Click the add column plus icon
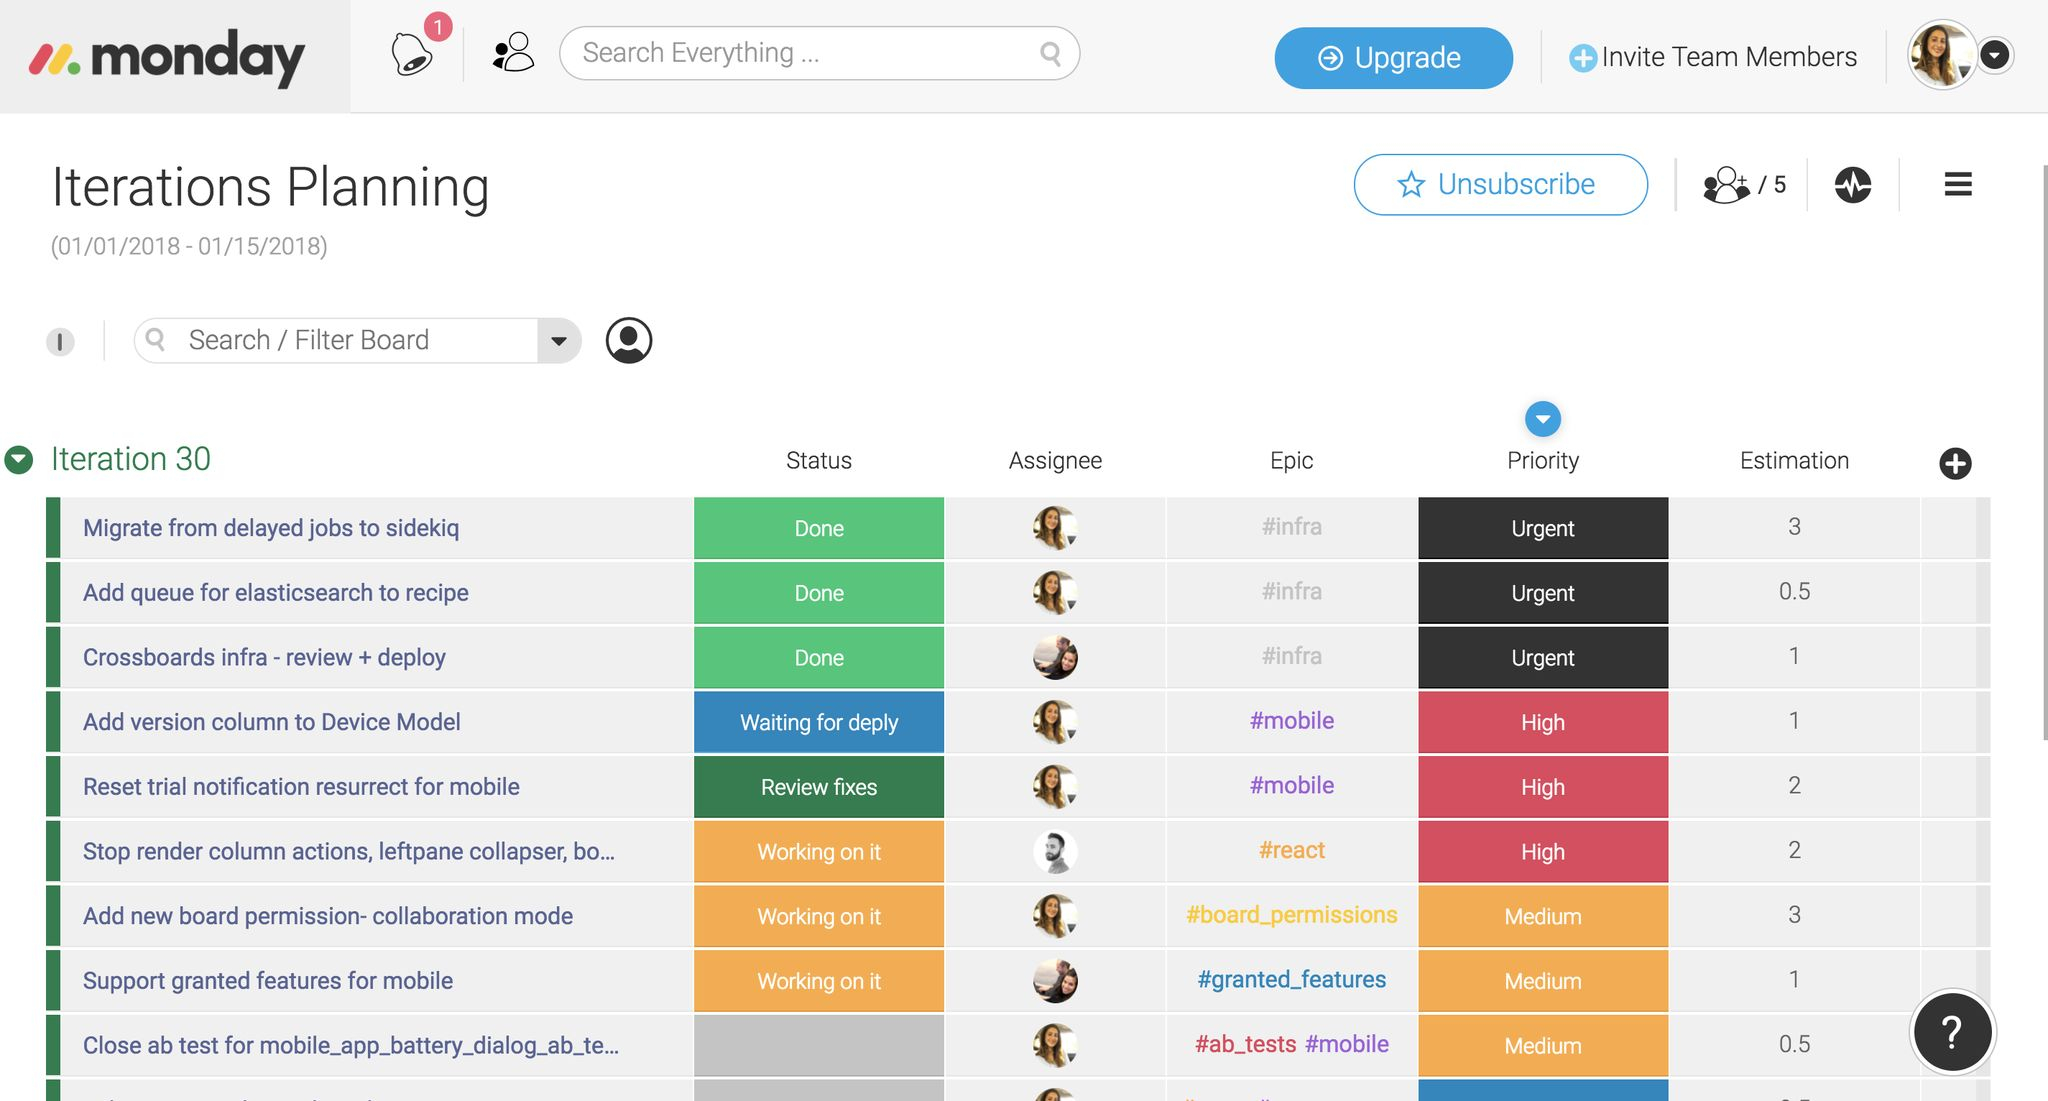 click(x=1956, y=462)
